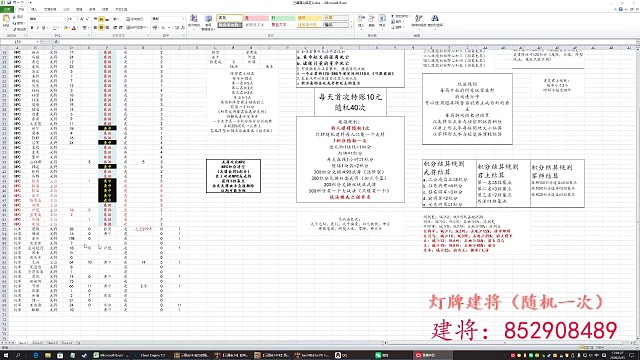
Task: Click the yellow fill color swatch
Action: 65,28
